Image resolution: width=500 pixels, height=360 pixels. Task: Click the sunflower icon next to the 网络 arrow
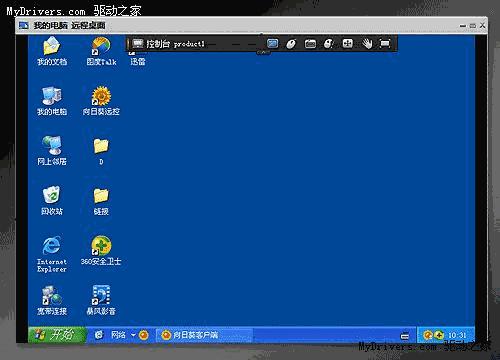click(x=144, y=335)
